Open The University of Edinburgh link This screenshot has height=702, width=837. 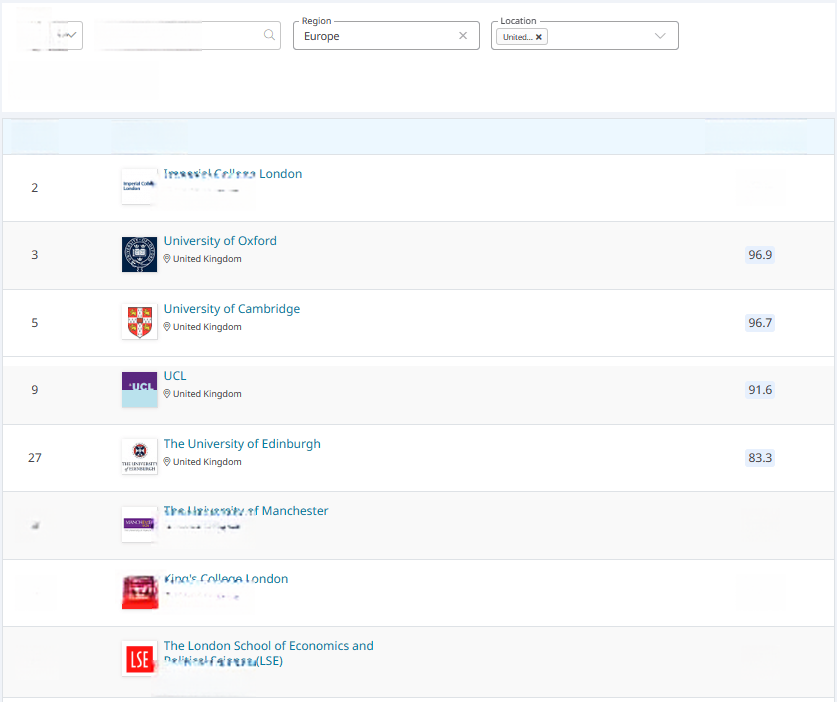click(242, 444)
